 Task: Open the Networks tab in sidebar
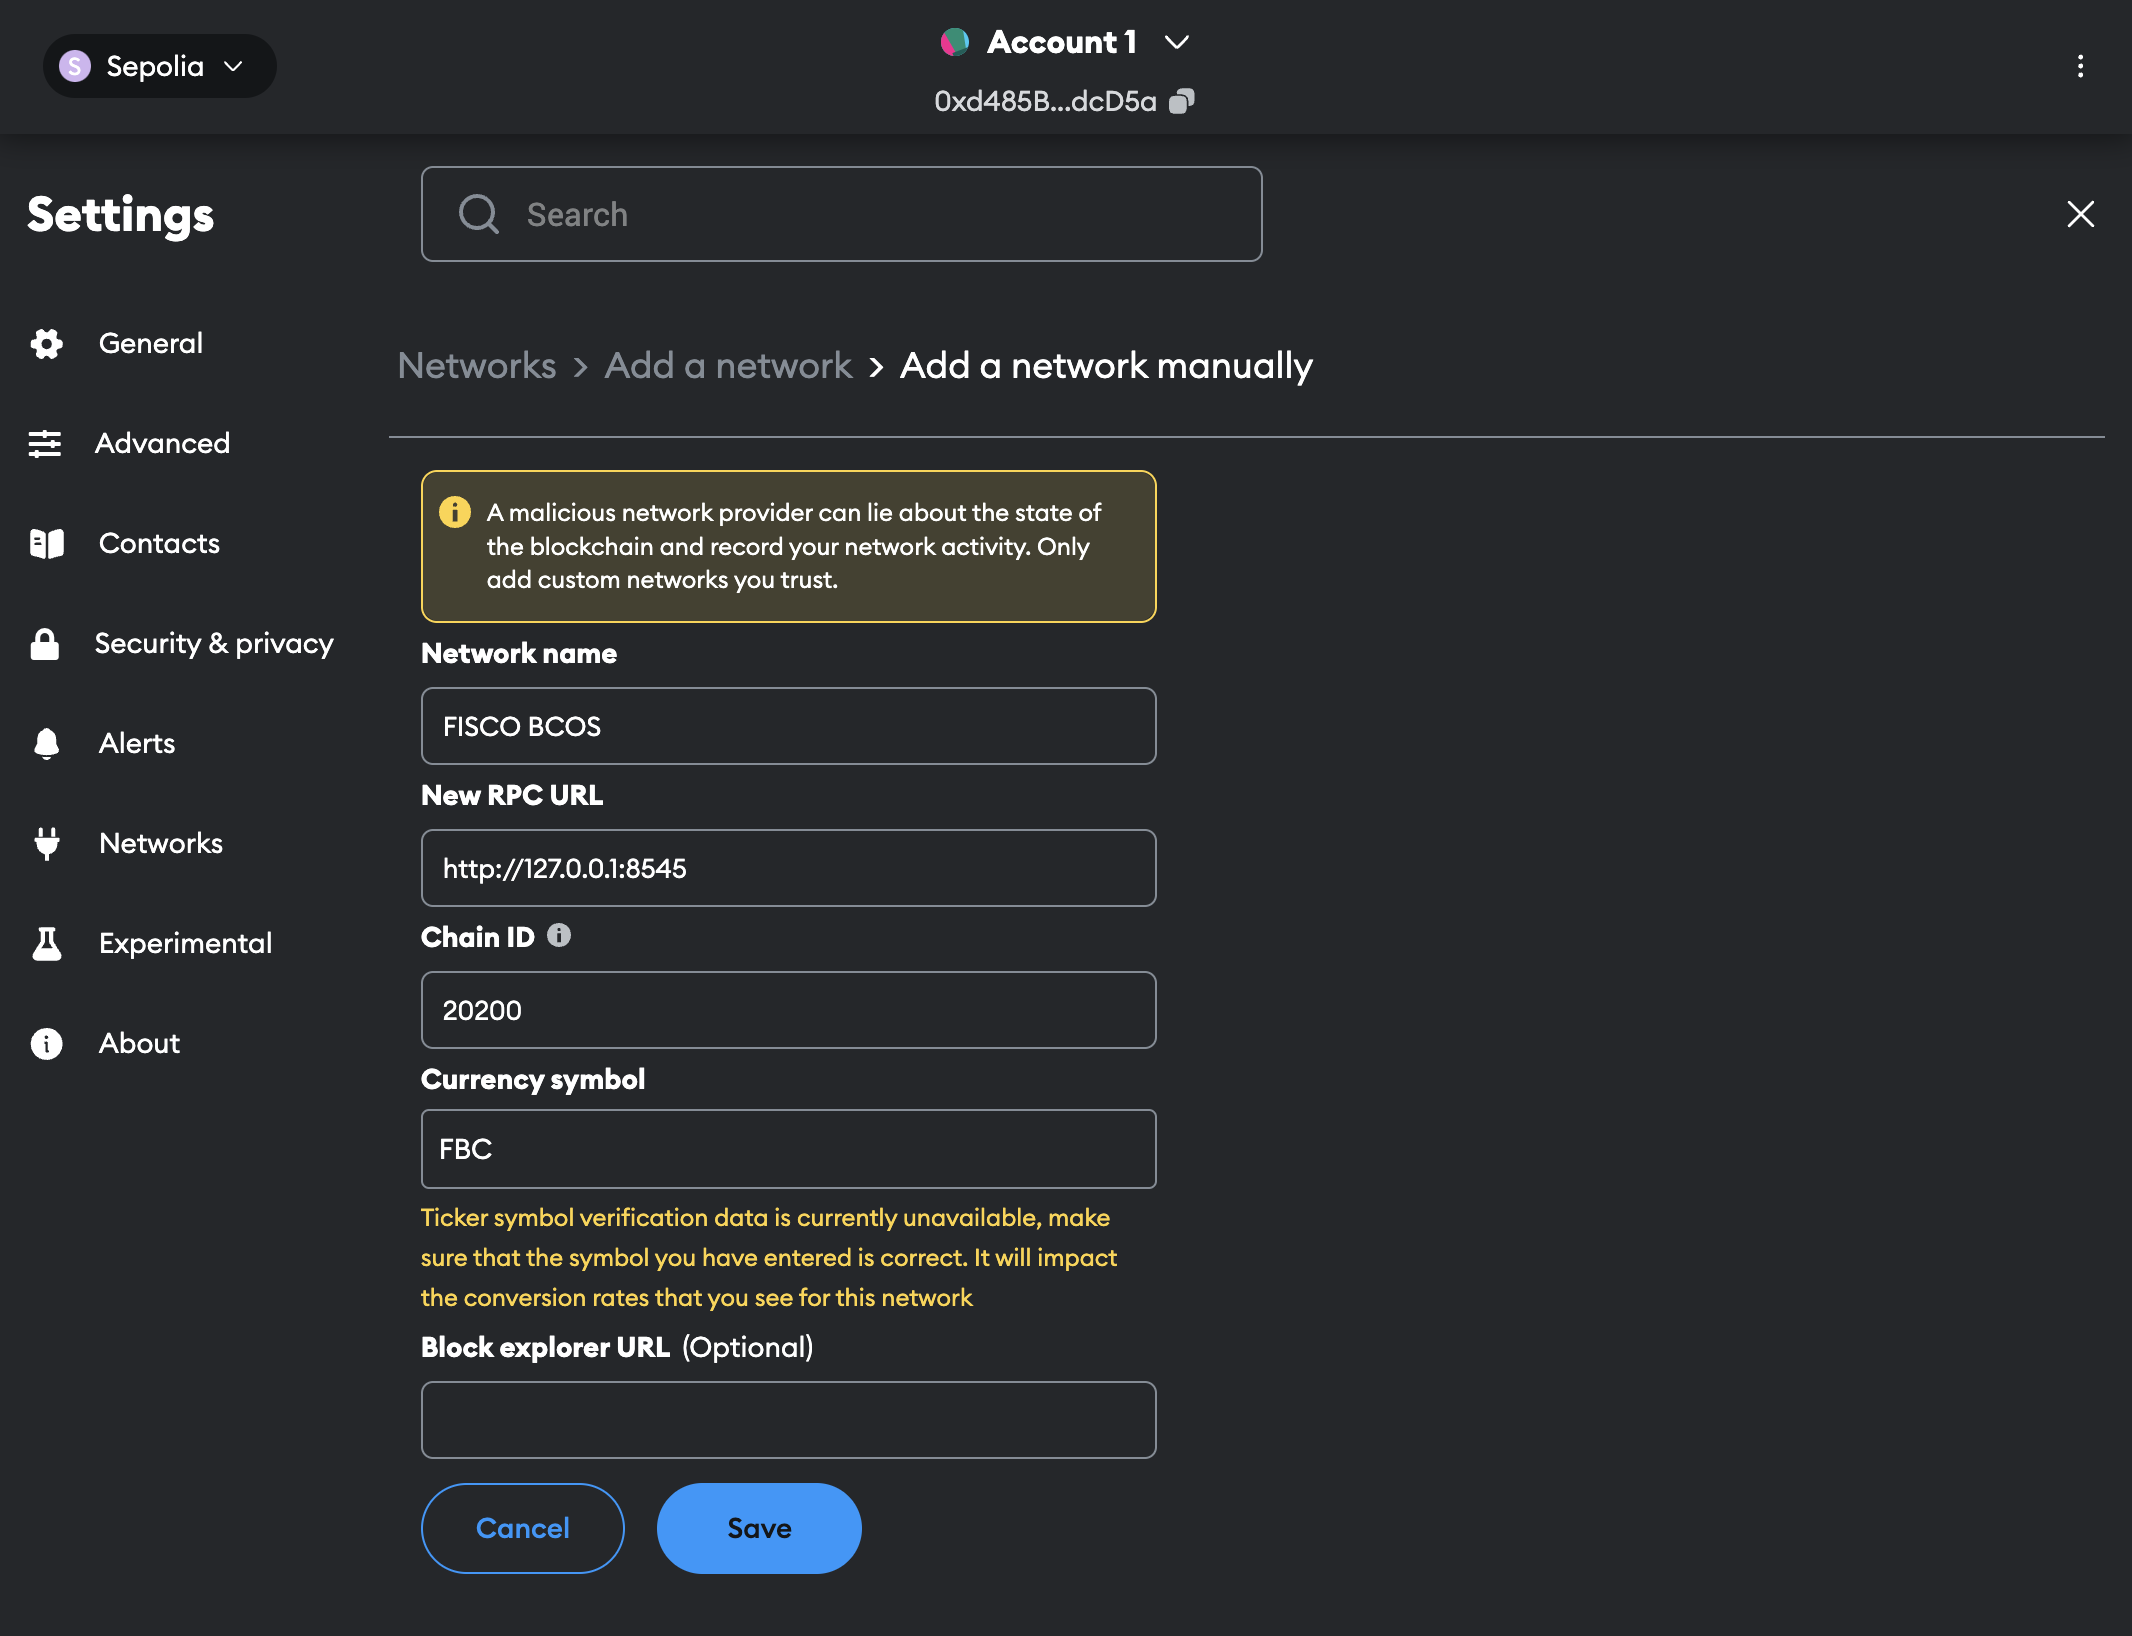pos(161,843)
